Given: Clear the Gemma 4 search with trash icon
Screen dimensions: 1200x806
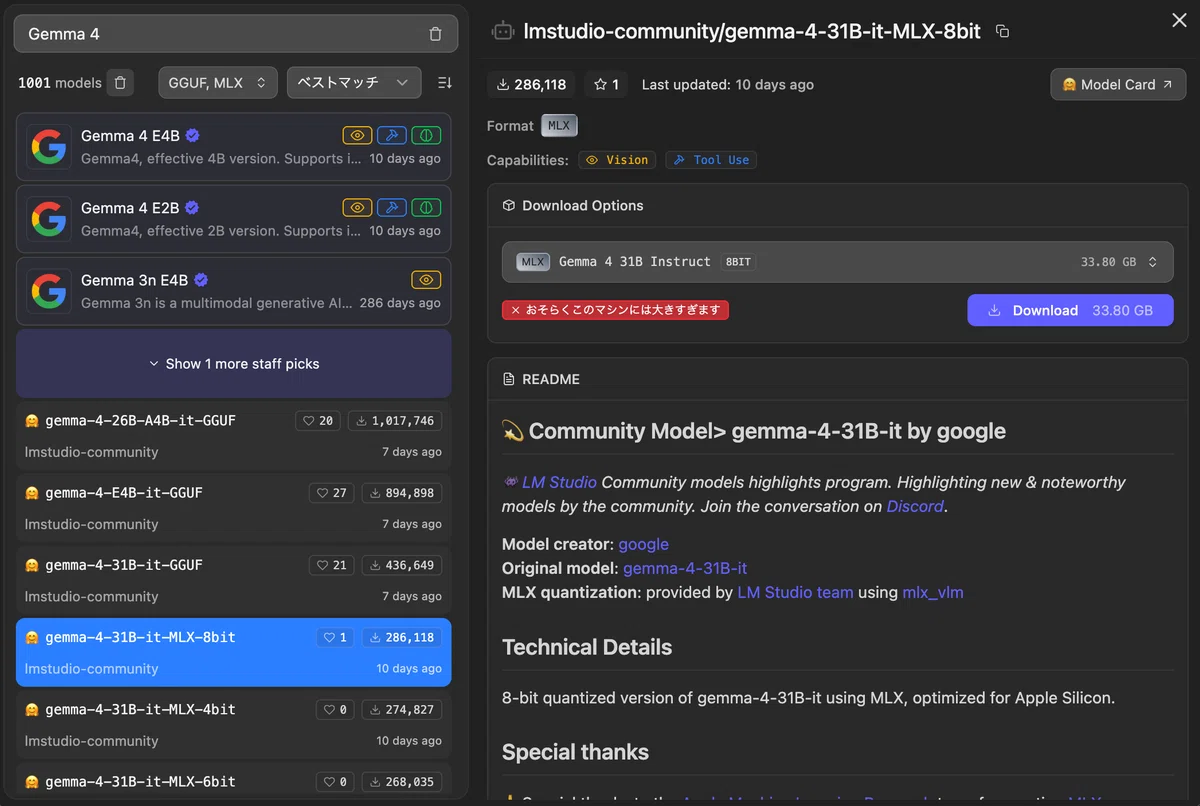Looking at the screenshot, I should pos(435,34).
